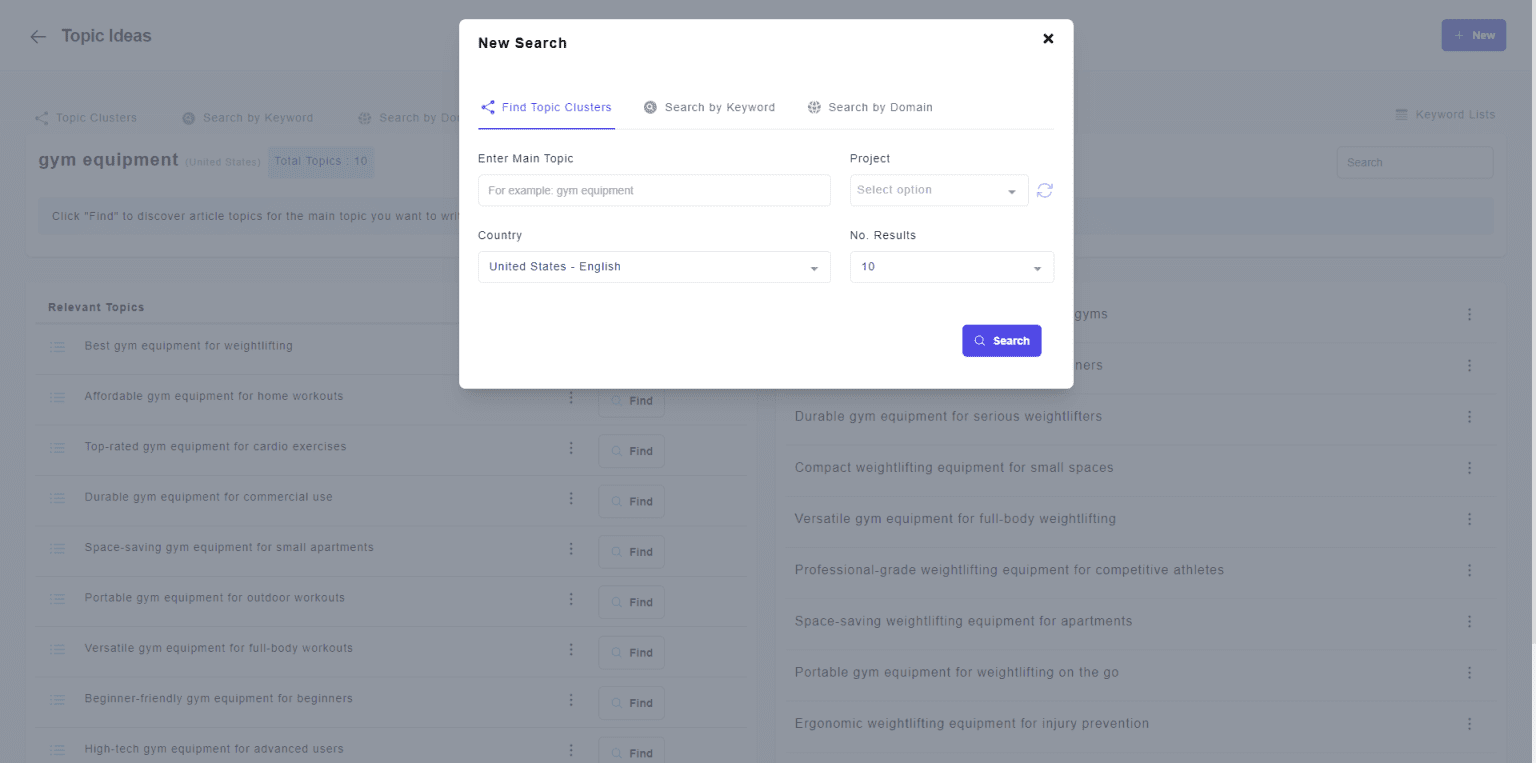The width and height of the screenshot is (1536, 763).
Task: Expand the Project select option dropdown
Action: [x=938, y=191]
